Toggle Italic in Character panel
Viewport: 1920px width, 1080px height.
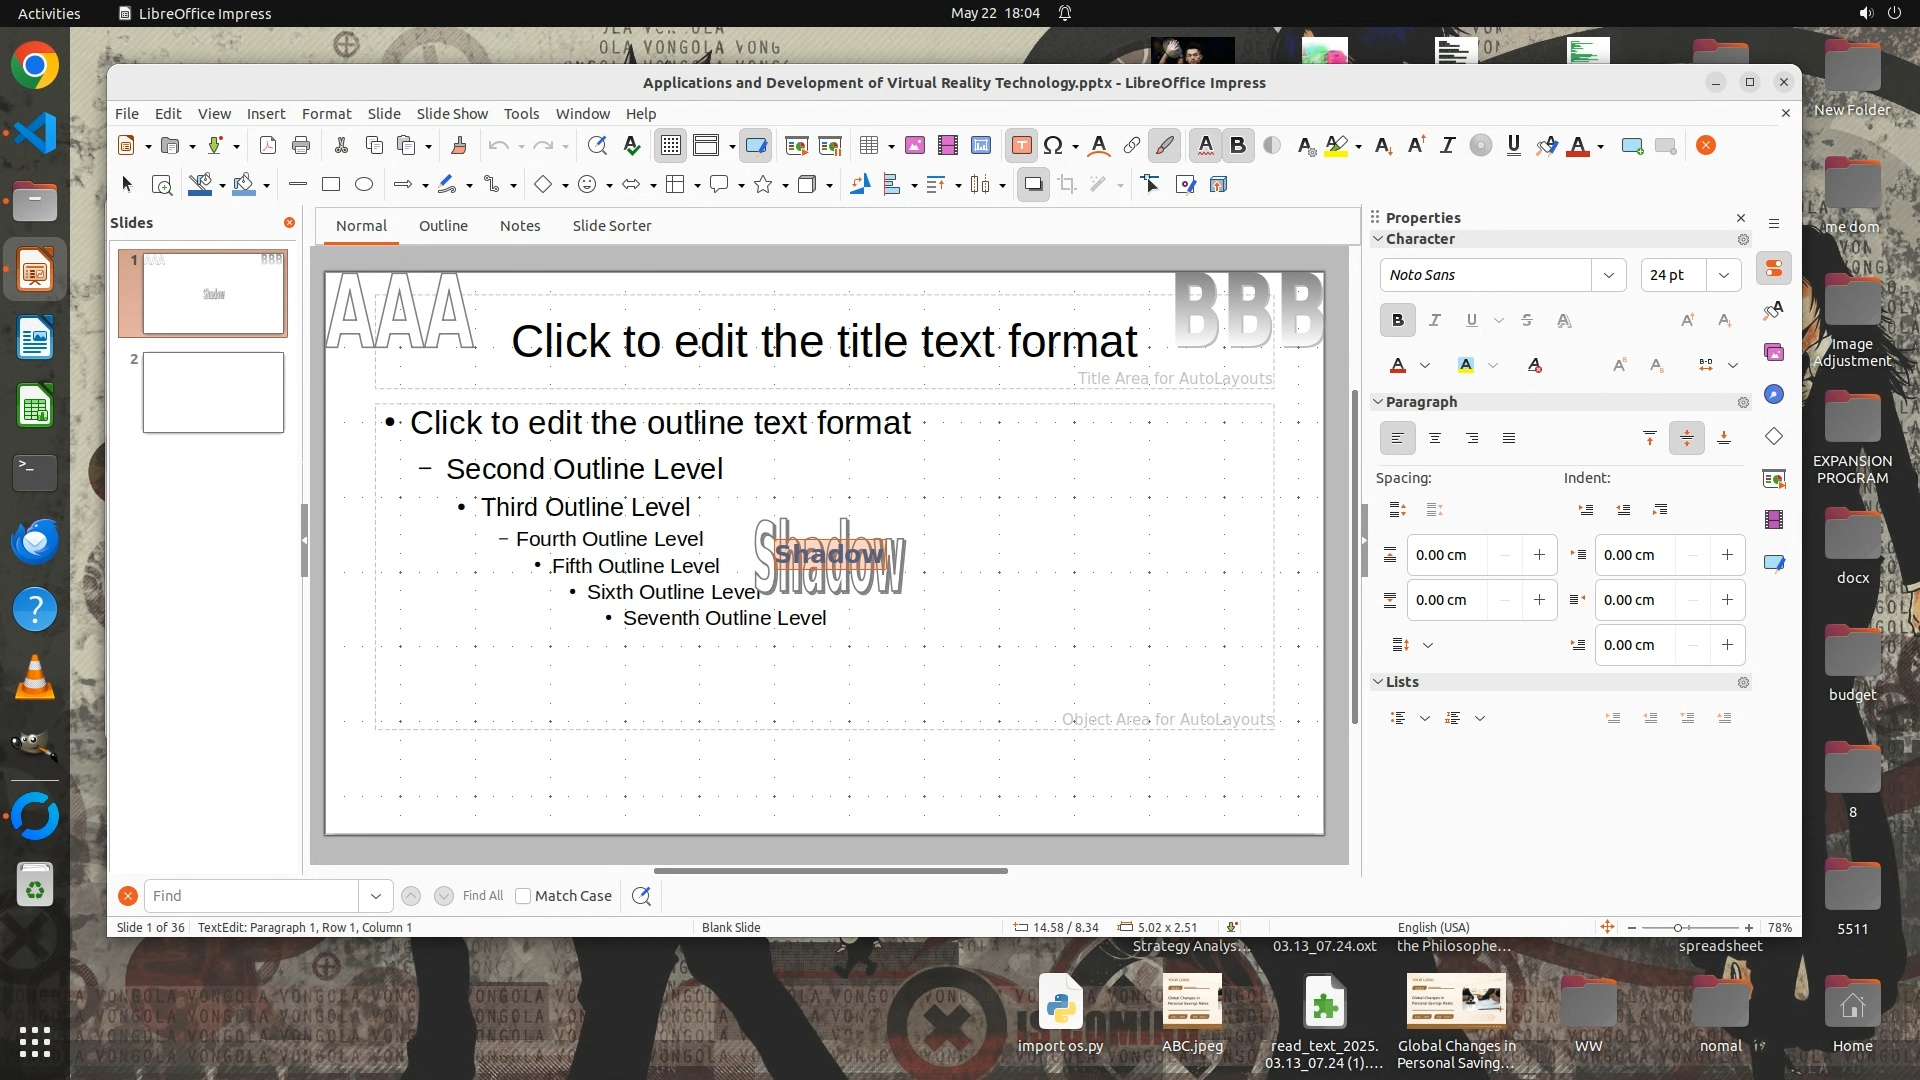pyautogui.click(x=1435, y=320)
